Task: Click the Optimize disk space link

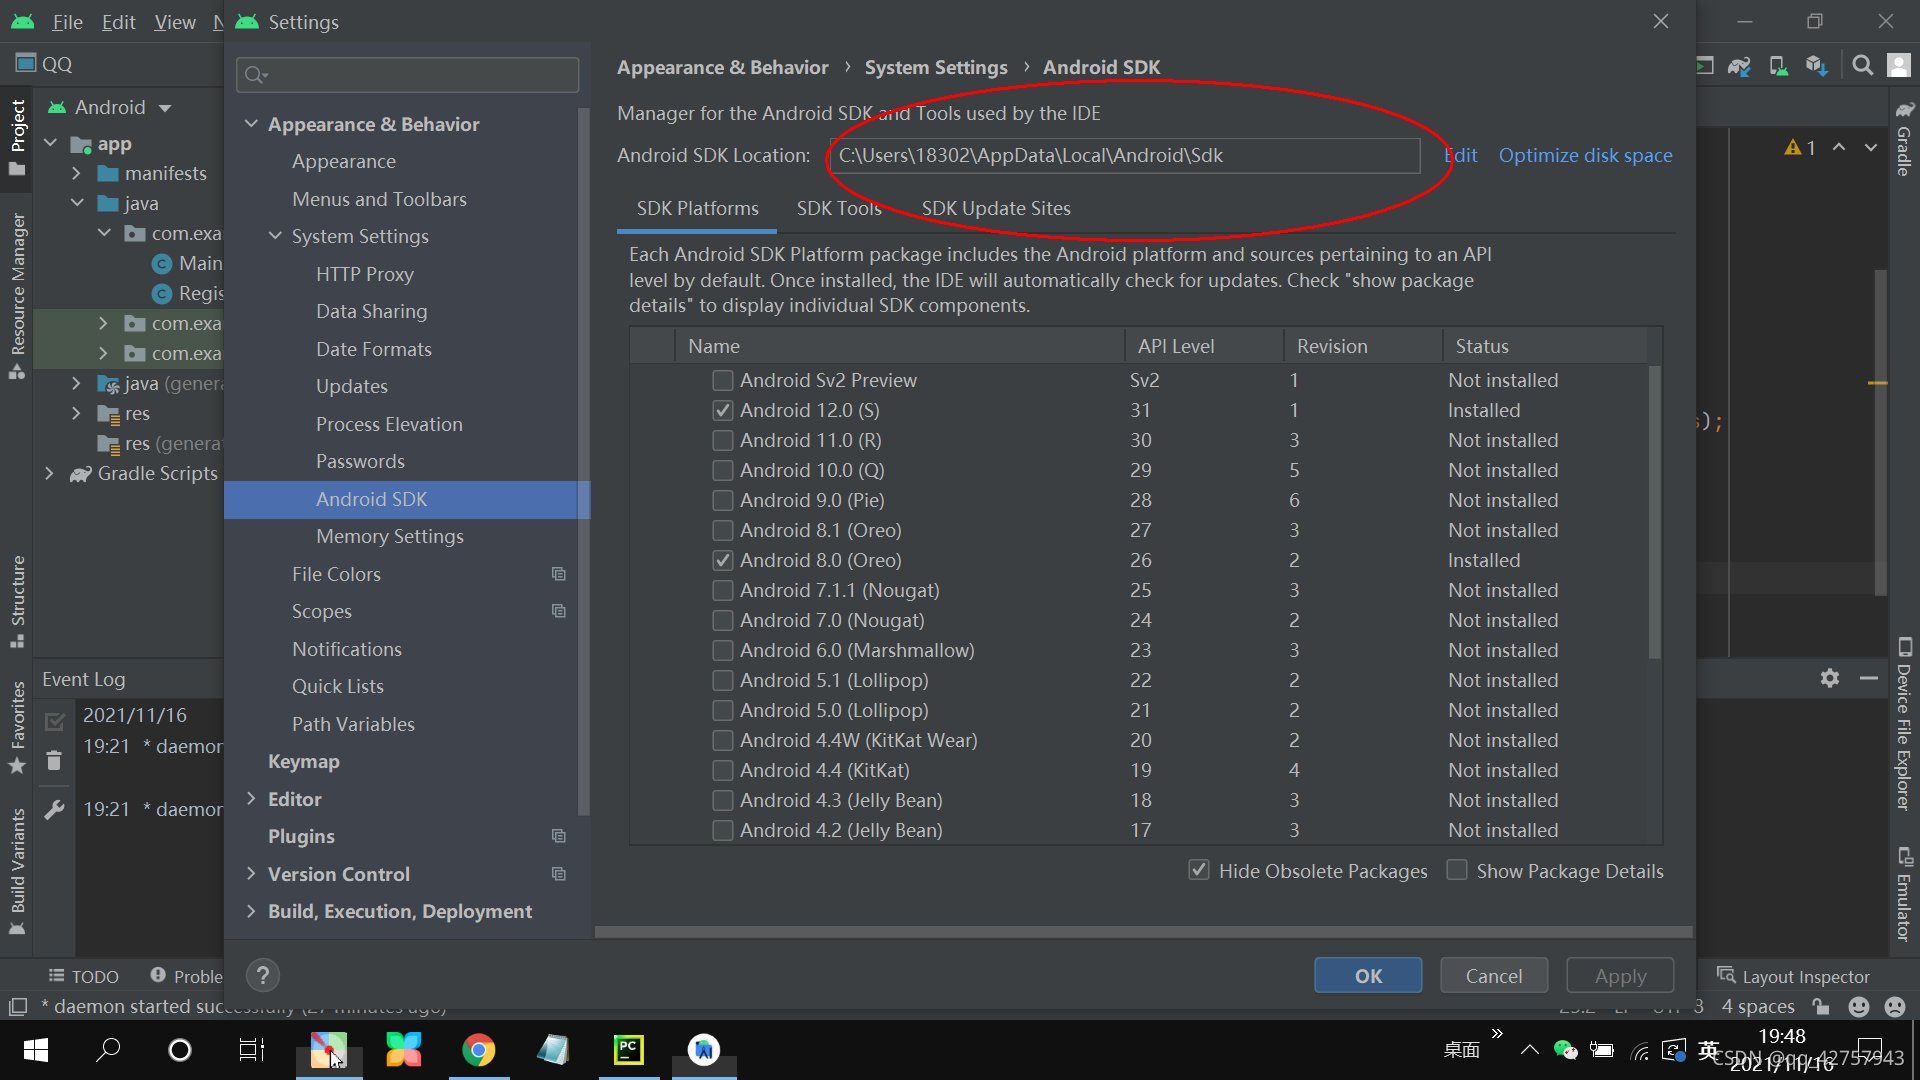Action: 1585,155
